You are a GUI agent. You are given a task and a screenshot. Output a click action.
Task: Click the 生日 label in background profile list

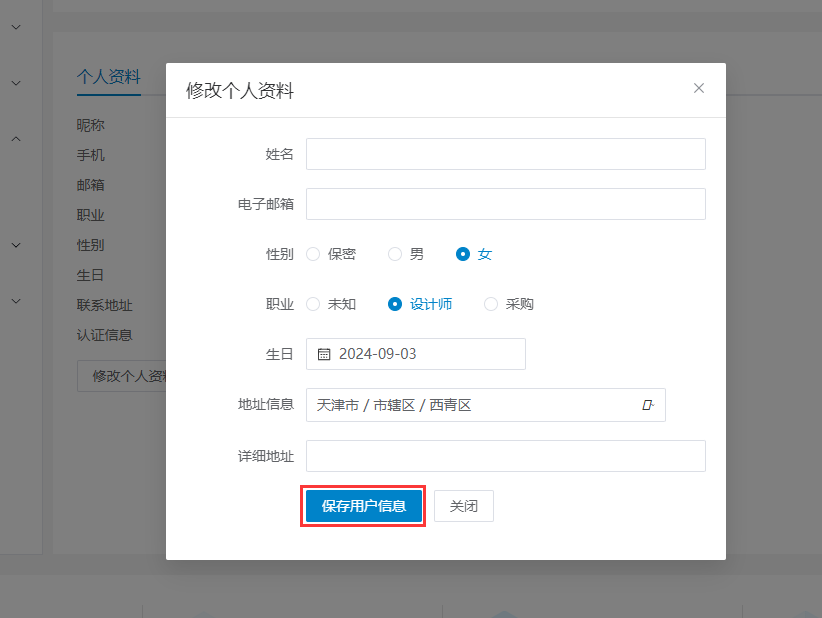(90, 275)
